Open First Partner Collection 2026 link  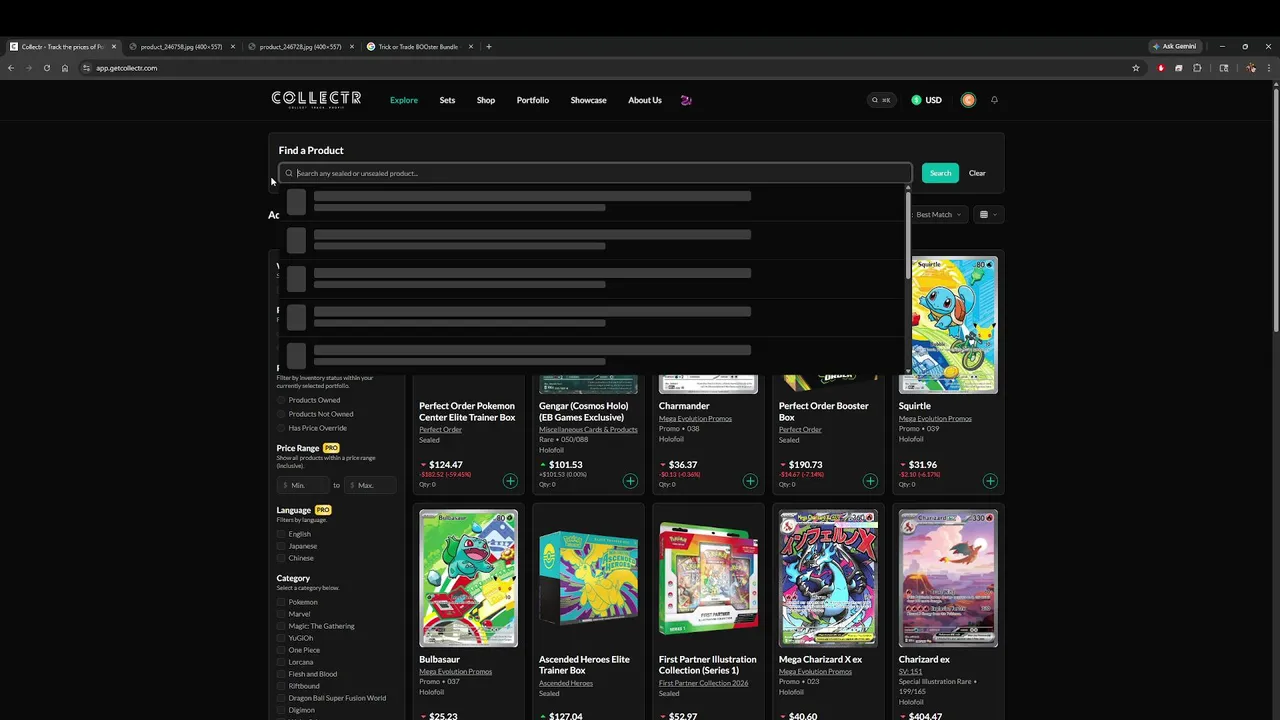point(703,683)
